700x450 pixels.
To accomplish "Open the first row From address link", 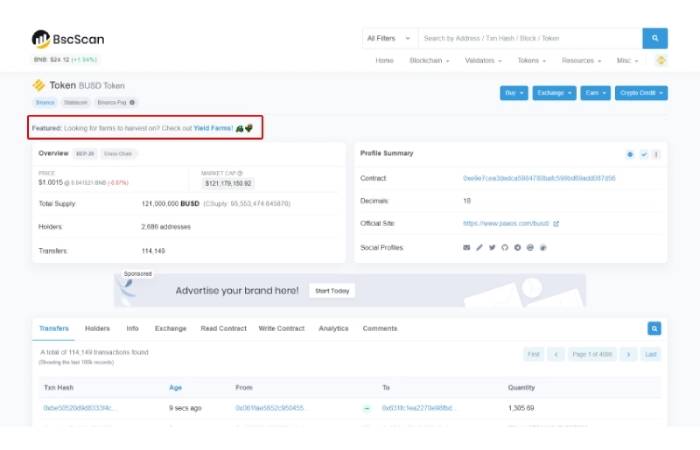I will pos(270,408).
